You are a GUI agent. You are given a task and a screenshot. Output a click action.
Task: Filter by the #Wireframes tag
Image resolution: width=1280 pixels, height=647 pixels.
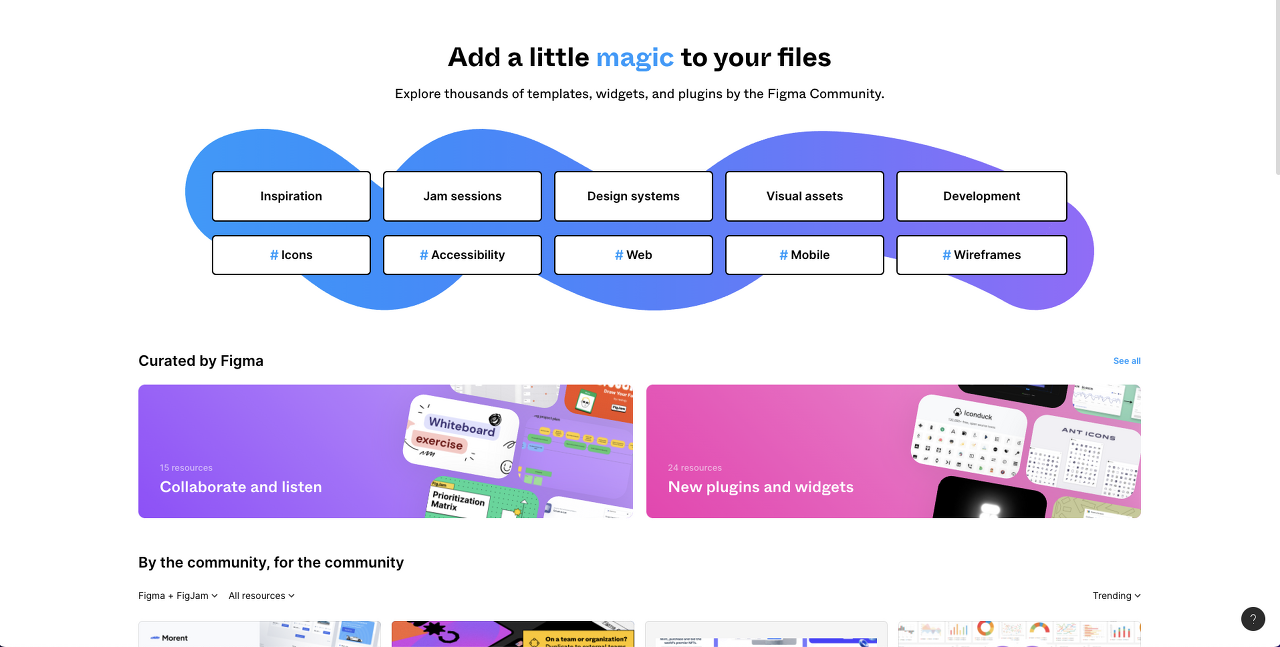point(981,255)
